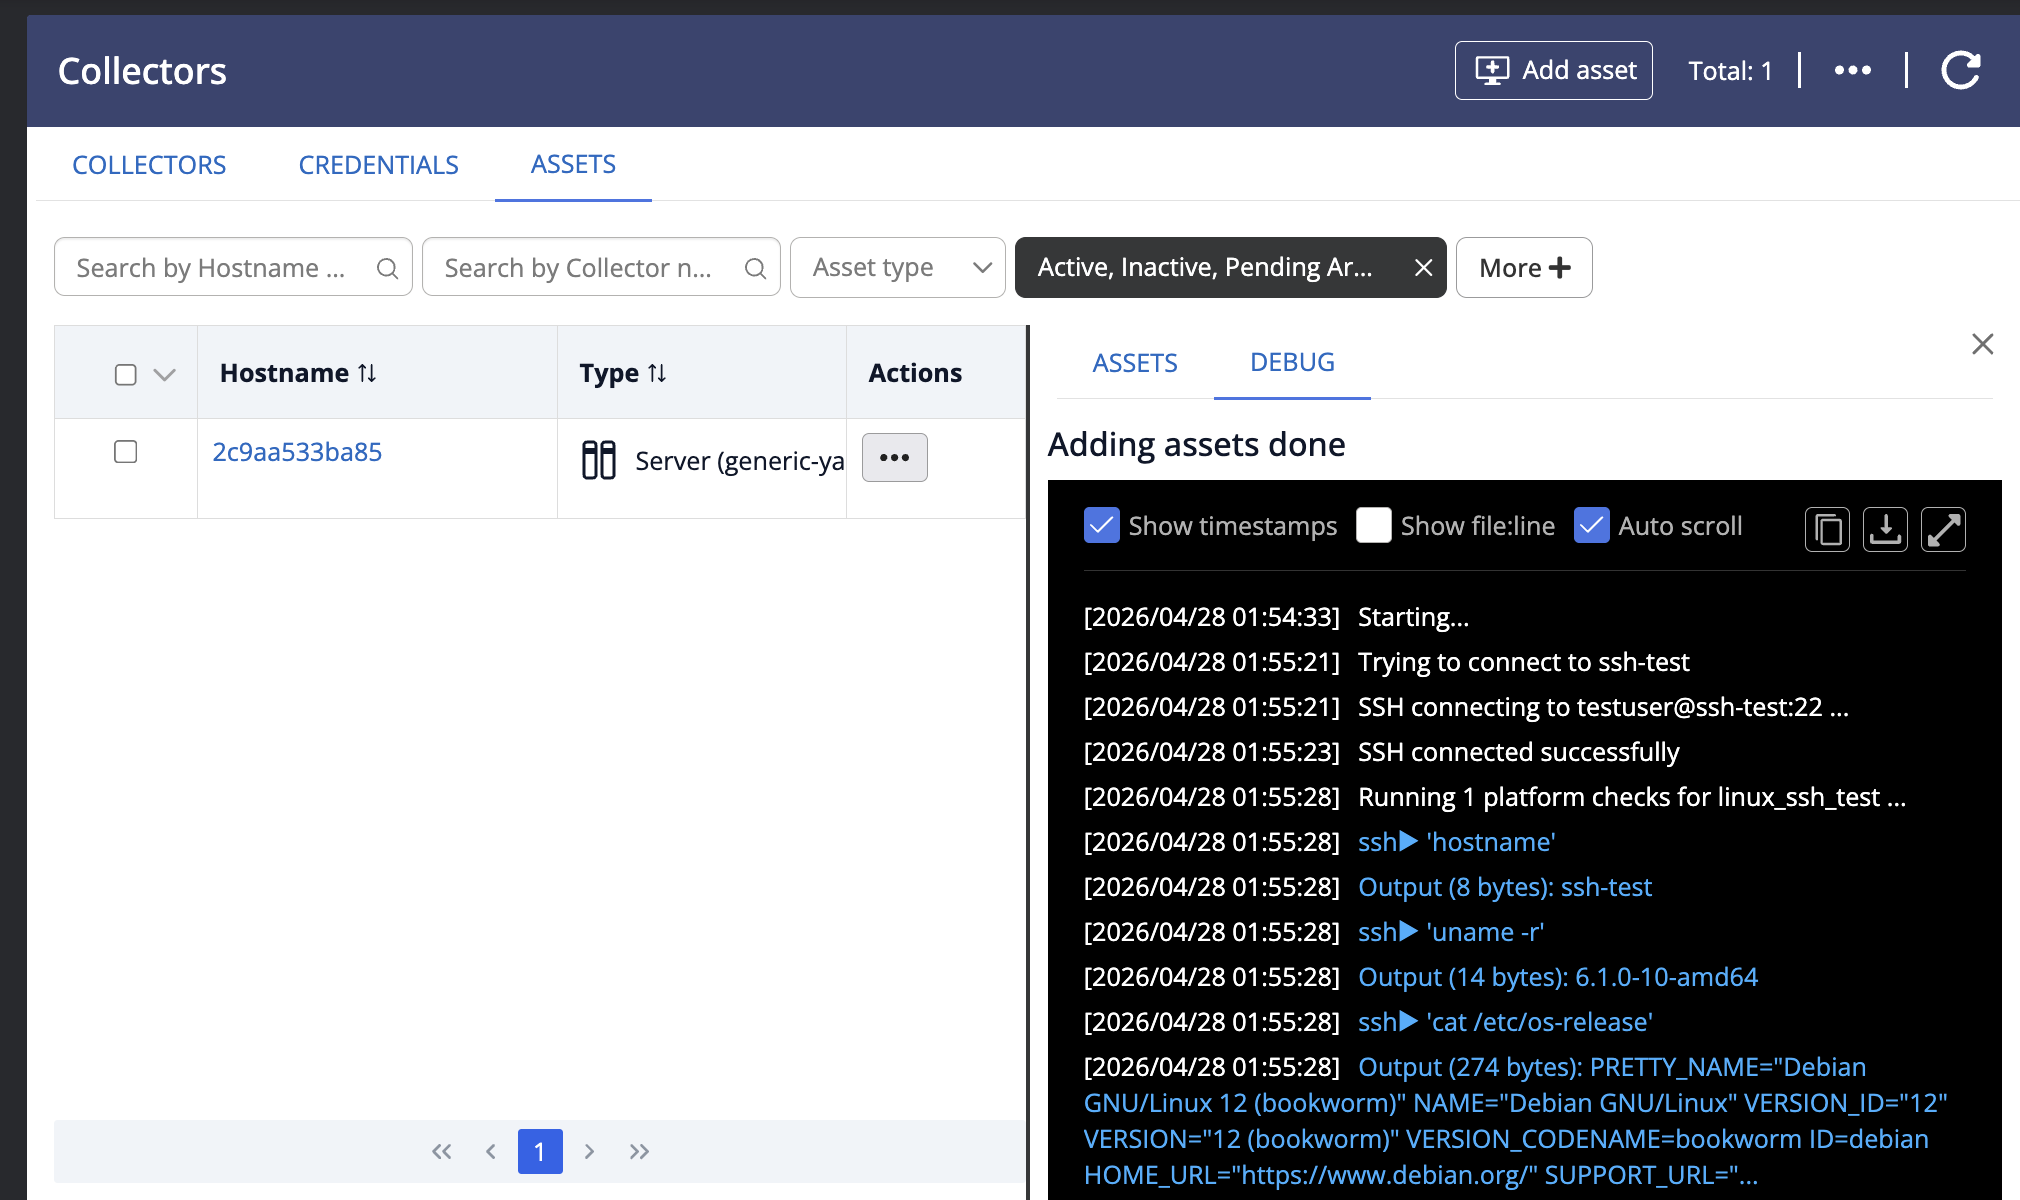Focus the Search by Hostname field
Viewport: 2020px width, 1200px height.
point(233,267)
